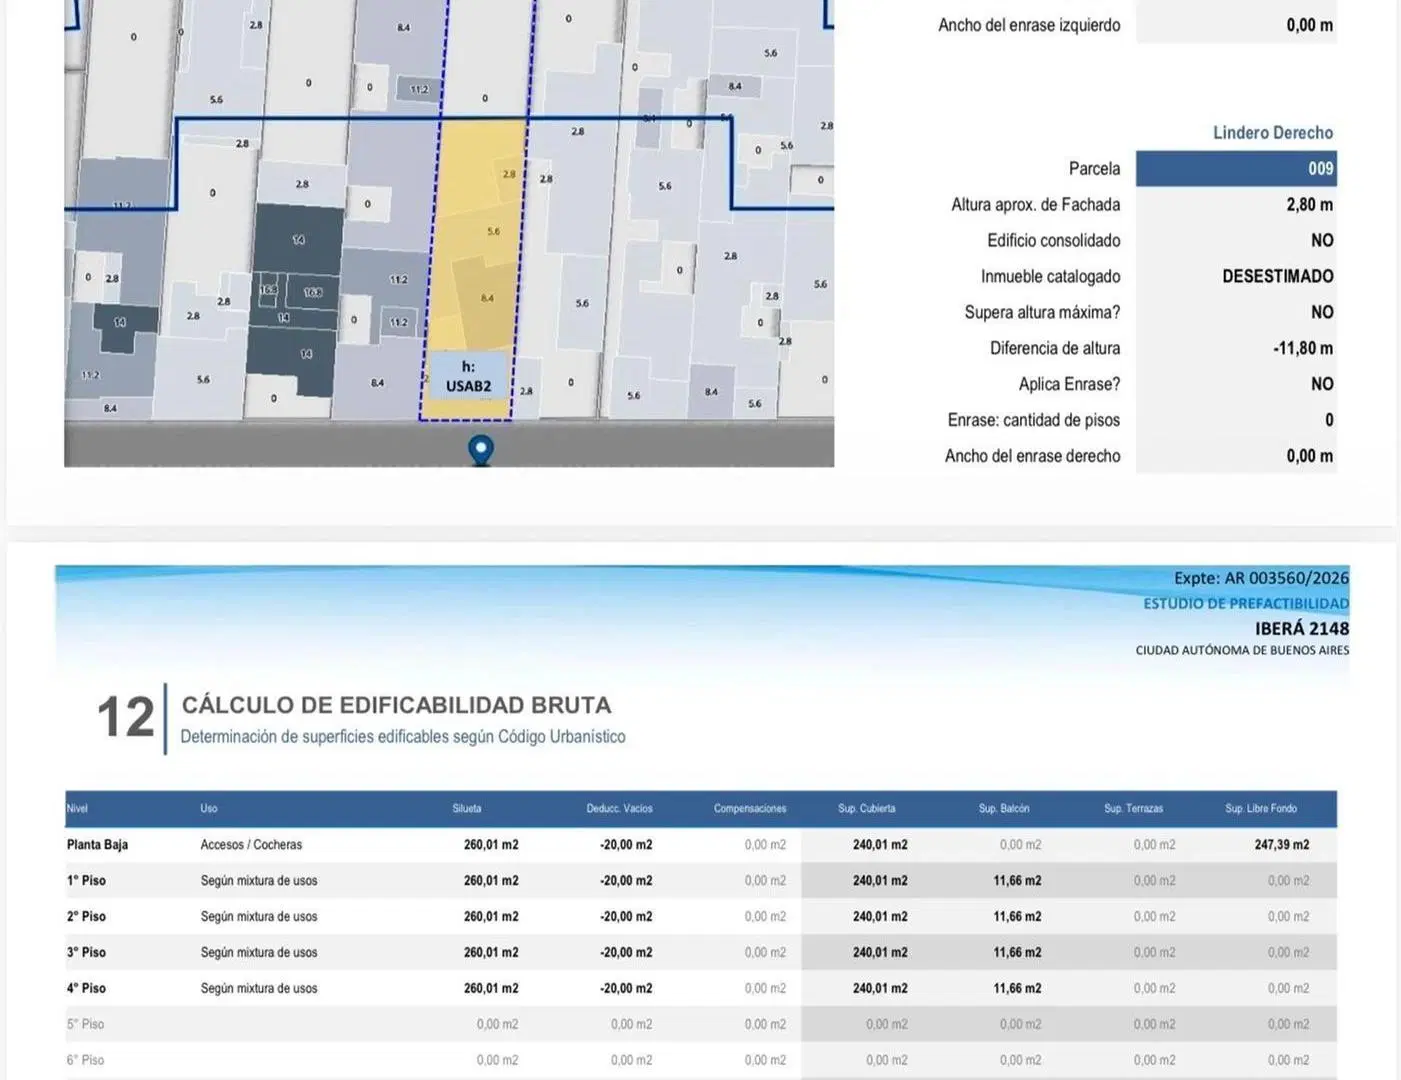
Task: Select 'Según mixtura de usos' in 3° Piso row
Action: click(x=259, y=953)
